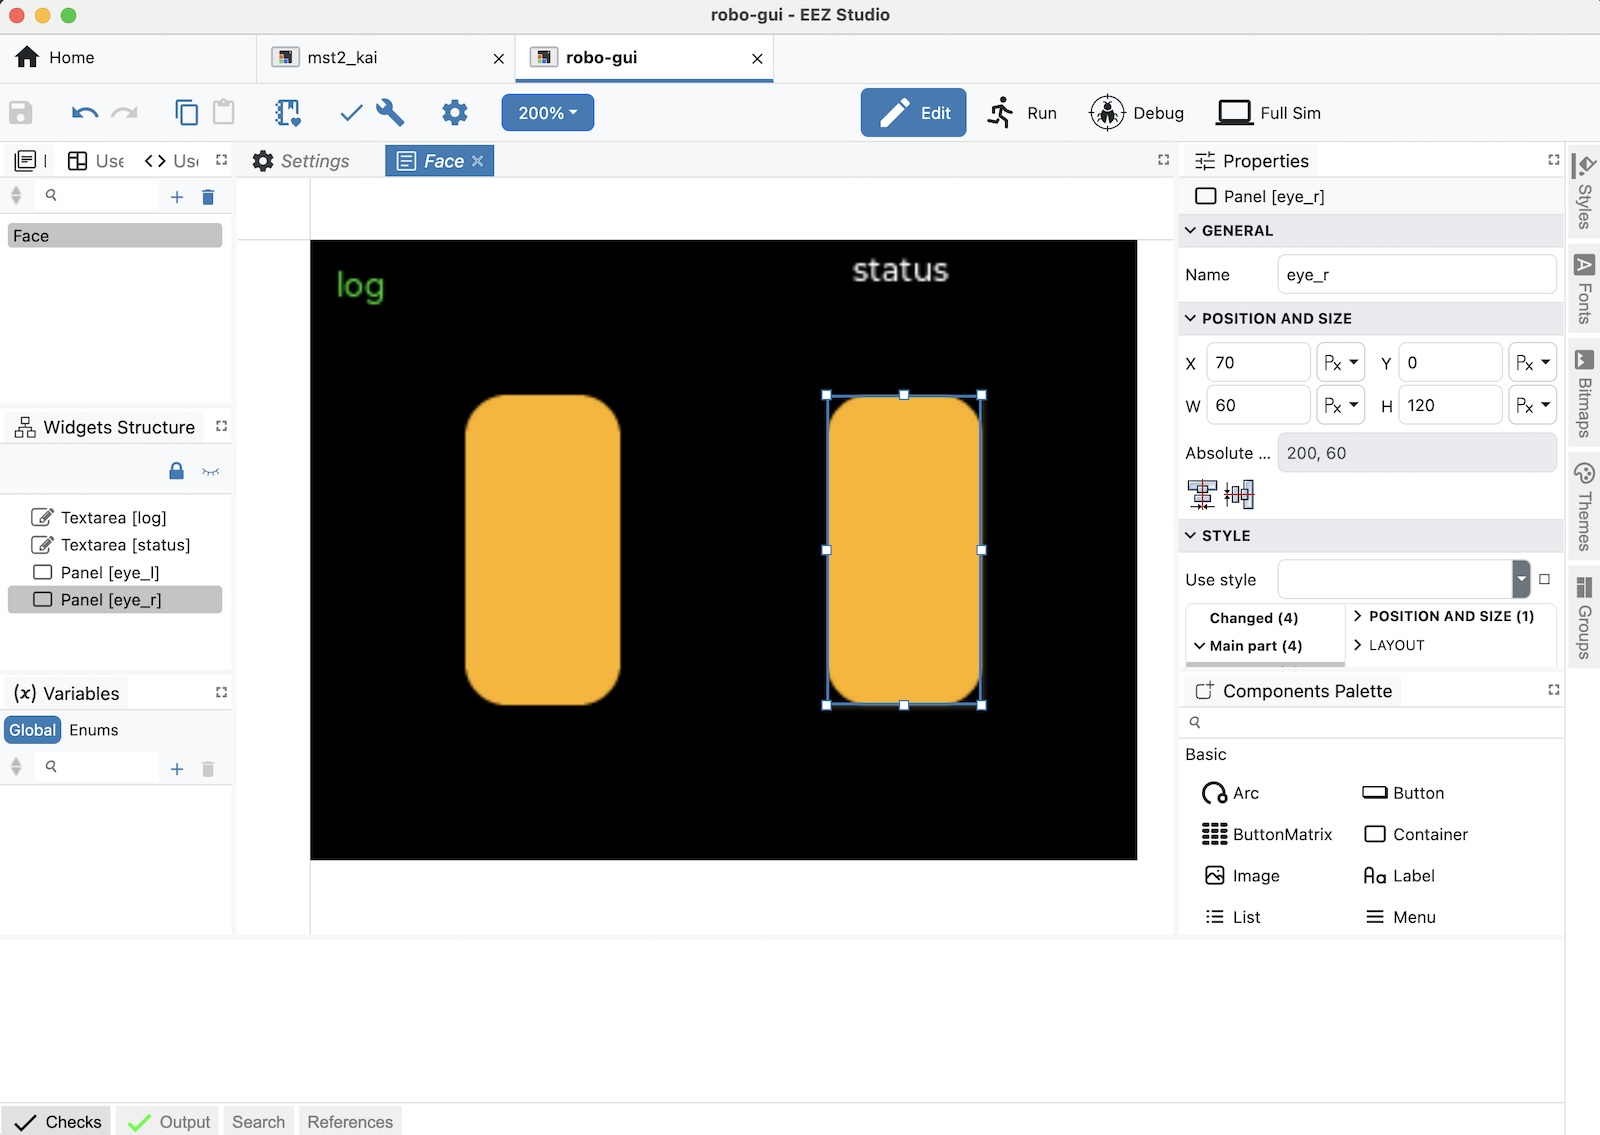1600x1135 pixels.
Task: Open the Themes side panel
Action: [1584, 507]
